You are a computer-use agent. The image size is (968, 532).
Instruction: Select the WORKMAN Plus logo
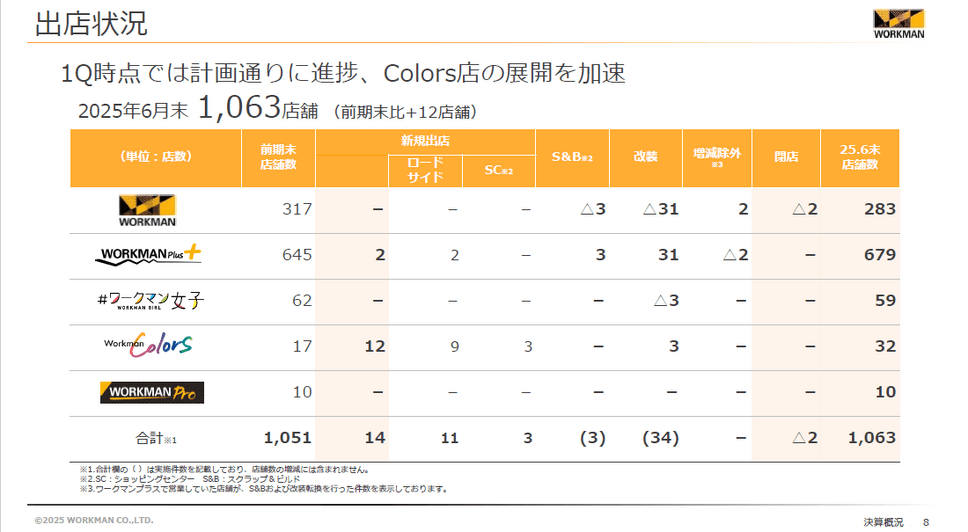(149, 255)
